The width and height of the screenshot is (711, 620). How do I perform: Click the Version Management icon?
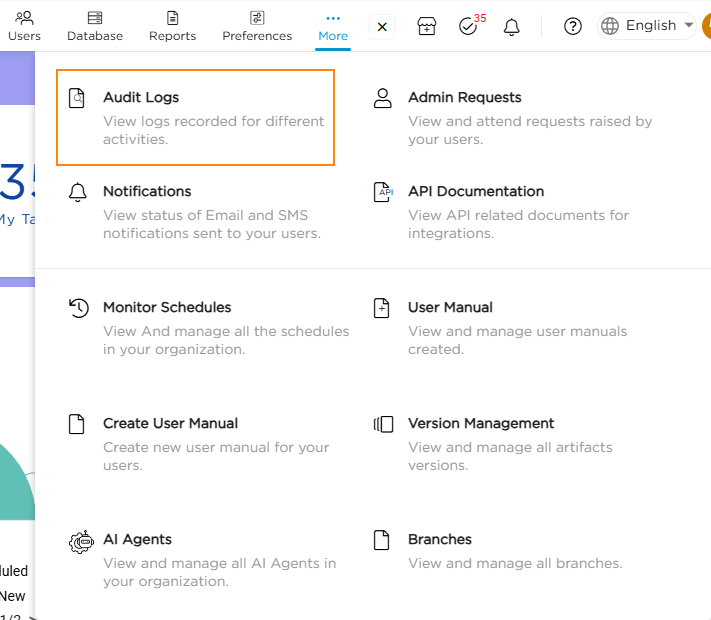[x=383, y=424]
